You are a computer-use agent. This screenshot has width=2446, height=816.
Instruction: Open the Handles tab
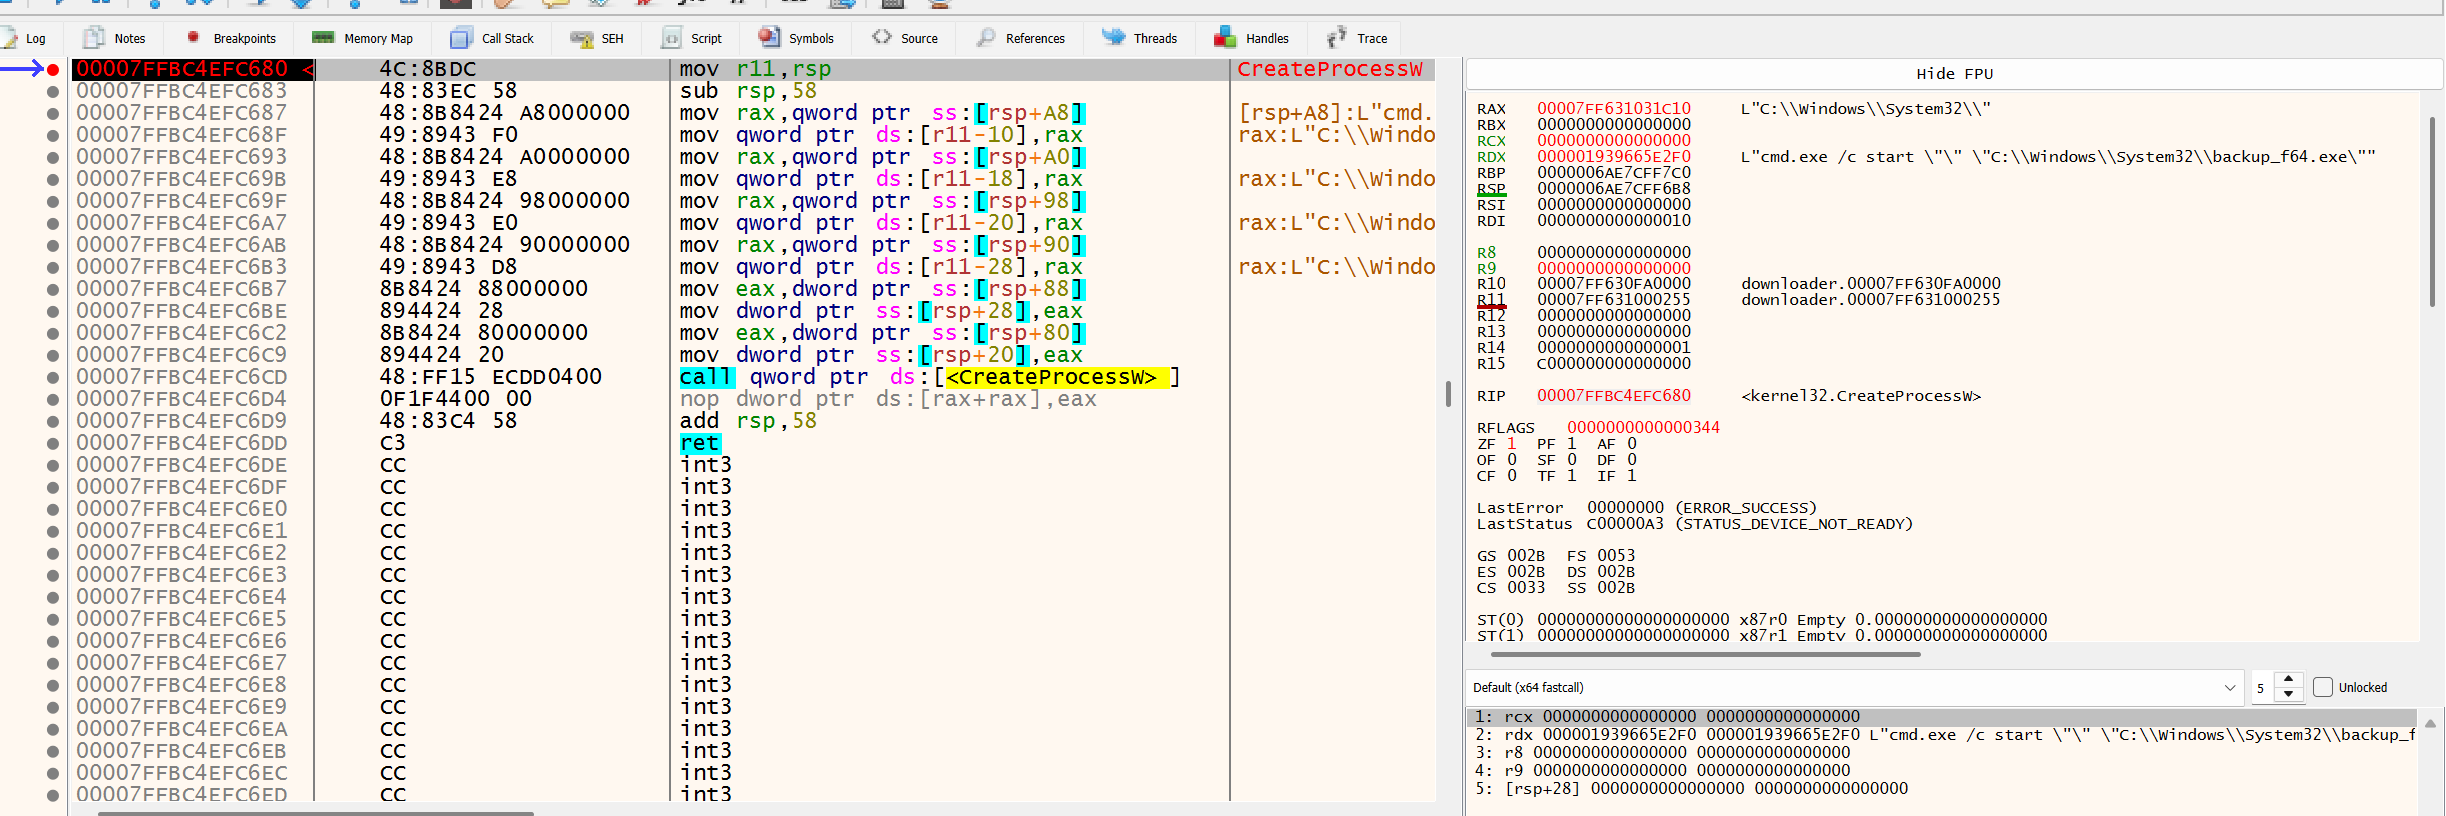point(1252,38)
